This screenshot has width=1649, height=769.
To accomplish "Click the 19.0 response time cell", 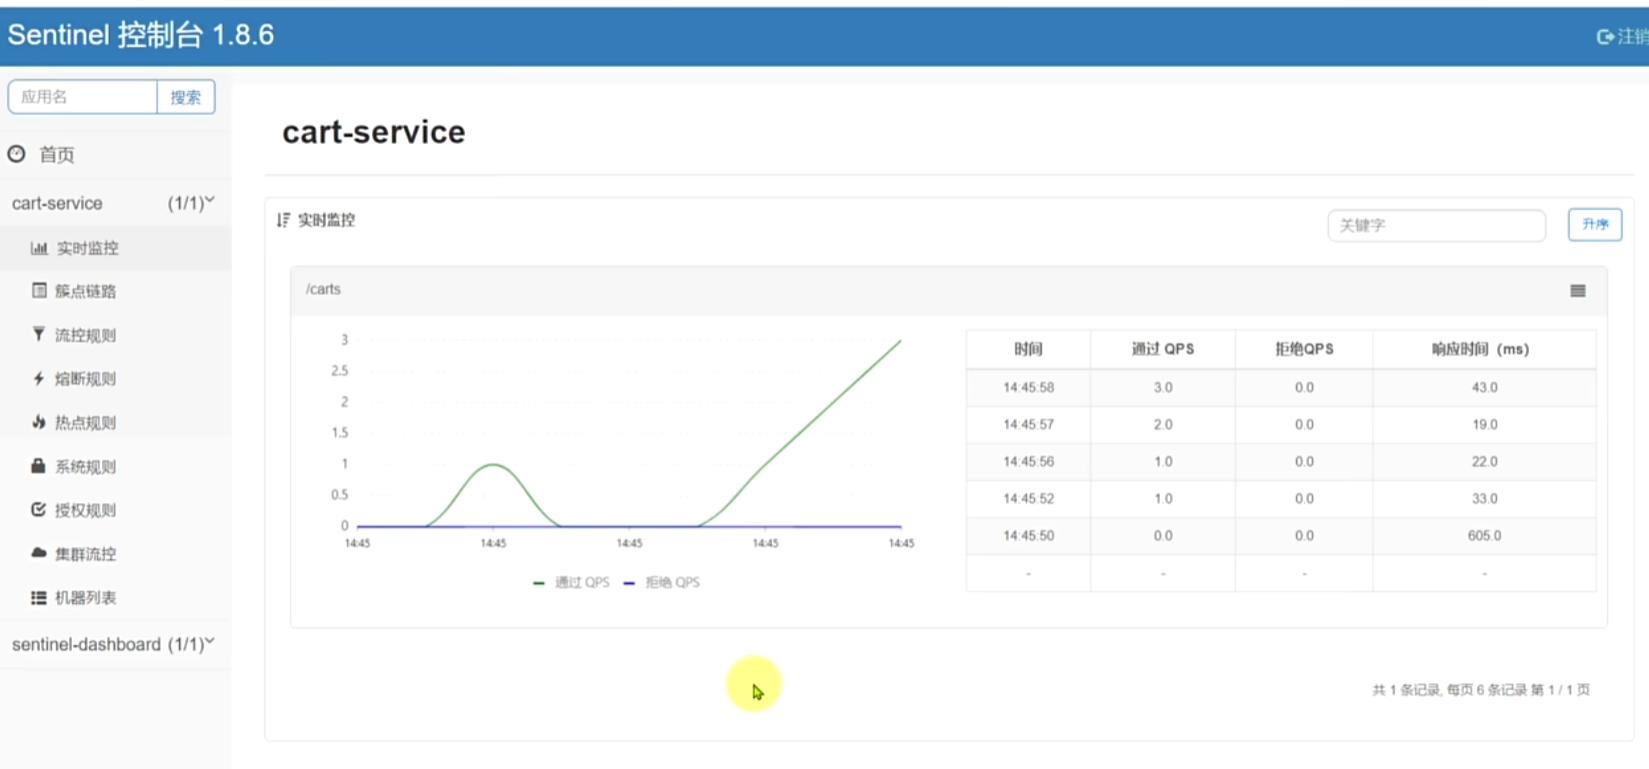I will pyautogui.click(x=1484, y=424).
